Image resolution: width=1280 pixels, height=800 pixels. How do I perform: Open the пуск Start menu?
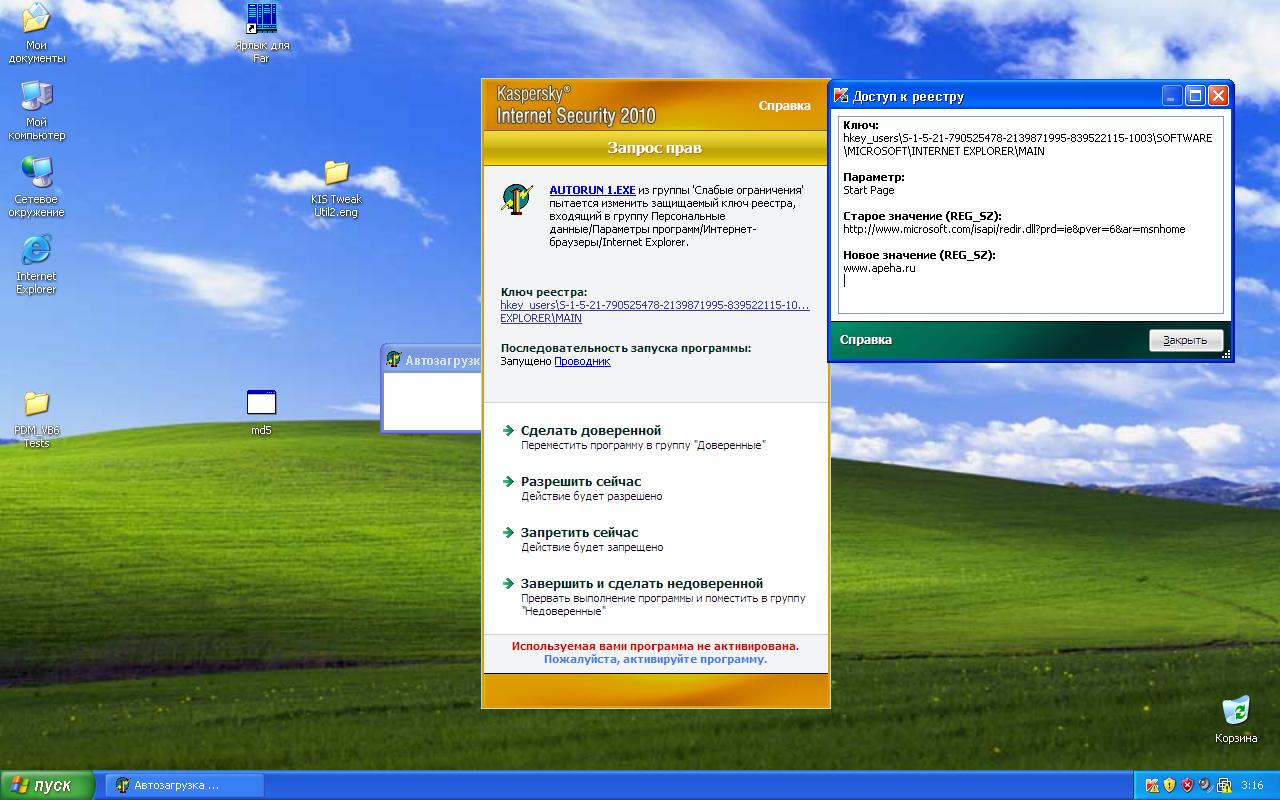tap(48, 785)
